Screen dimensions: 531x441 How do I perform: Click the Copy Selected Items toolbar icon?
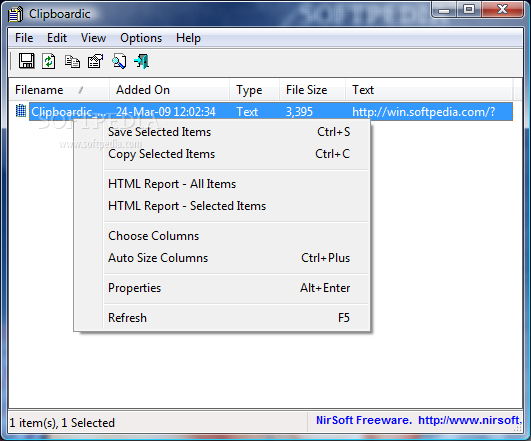click(x=72, y=62)
